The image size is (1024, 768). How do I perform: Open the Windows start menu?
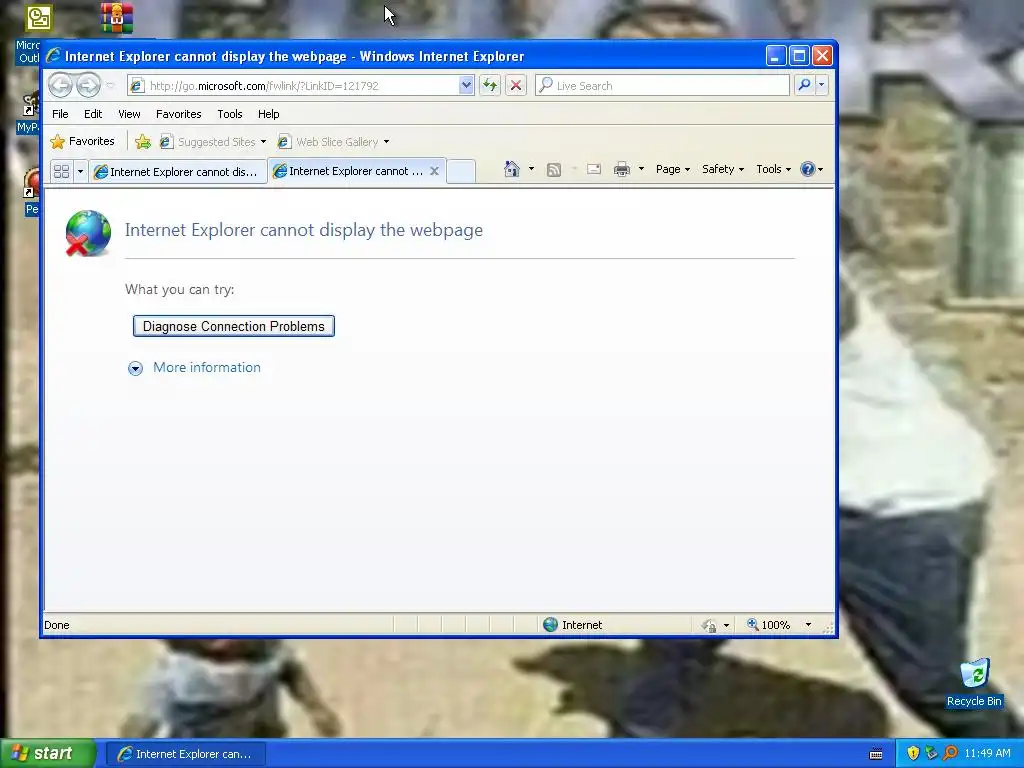click(x=47, y=754)
